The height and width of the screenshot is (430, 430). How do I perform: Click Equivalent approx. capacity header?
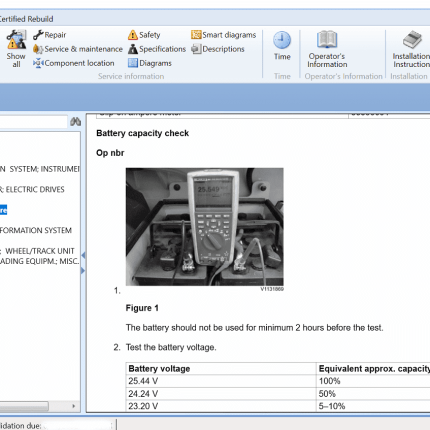374,369
